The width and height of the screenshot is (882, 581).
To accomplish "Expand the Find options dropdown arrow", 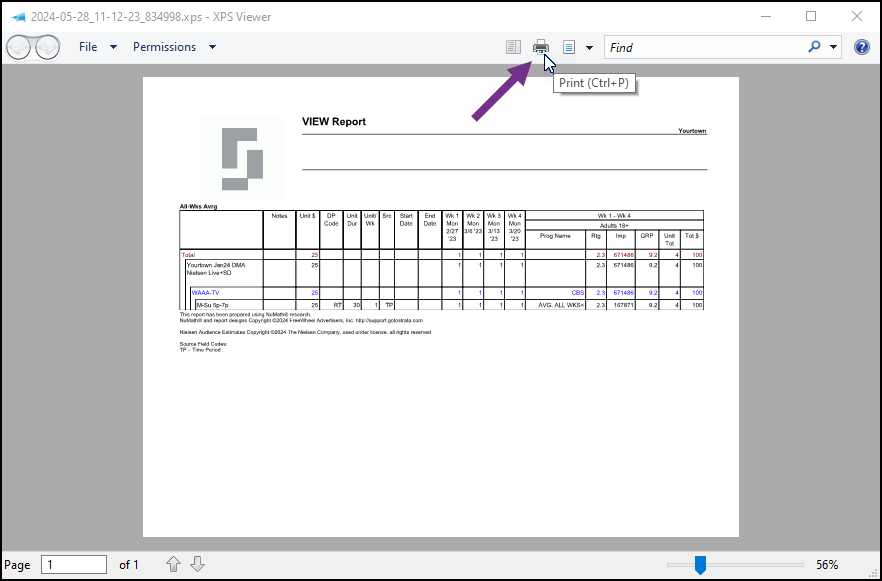I will coord(833,47).
